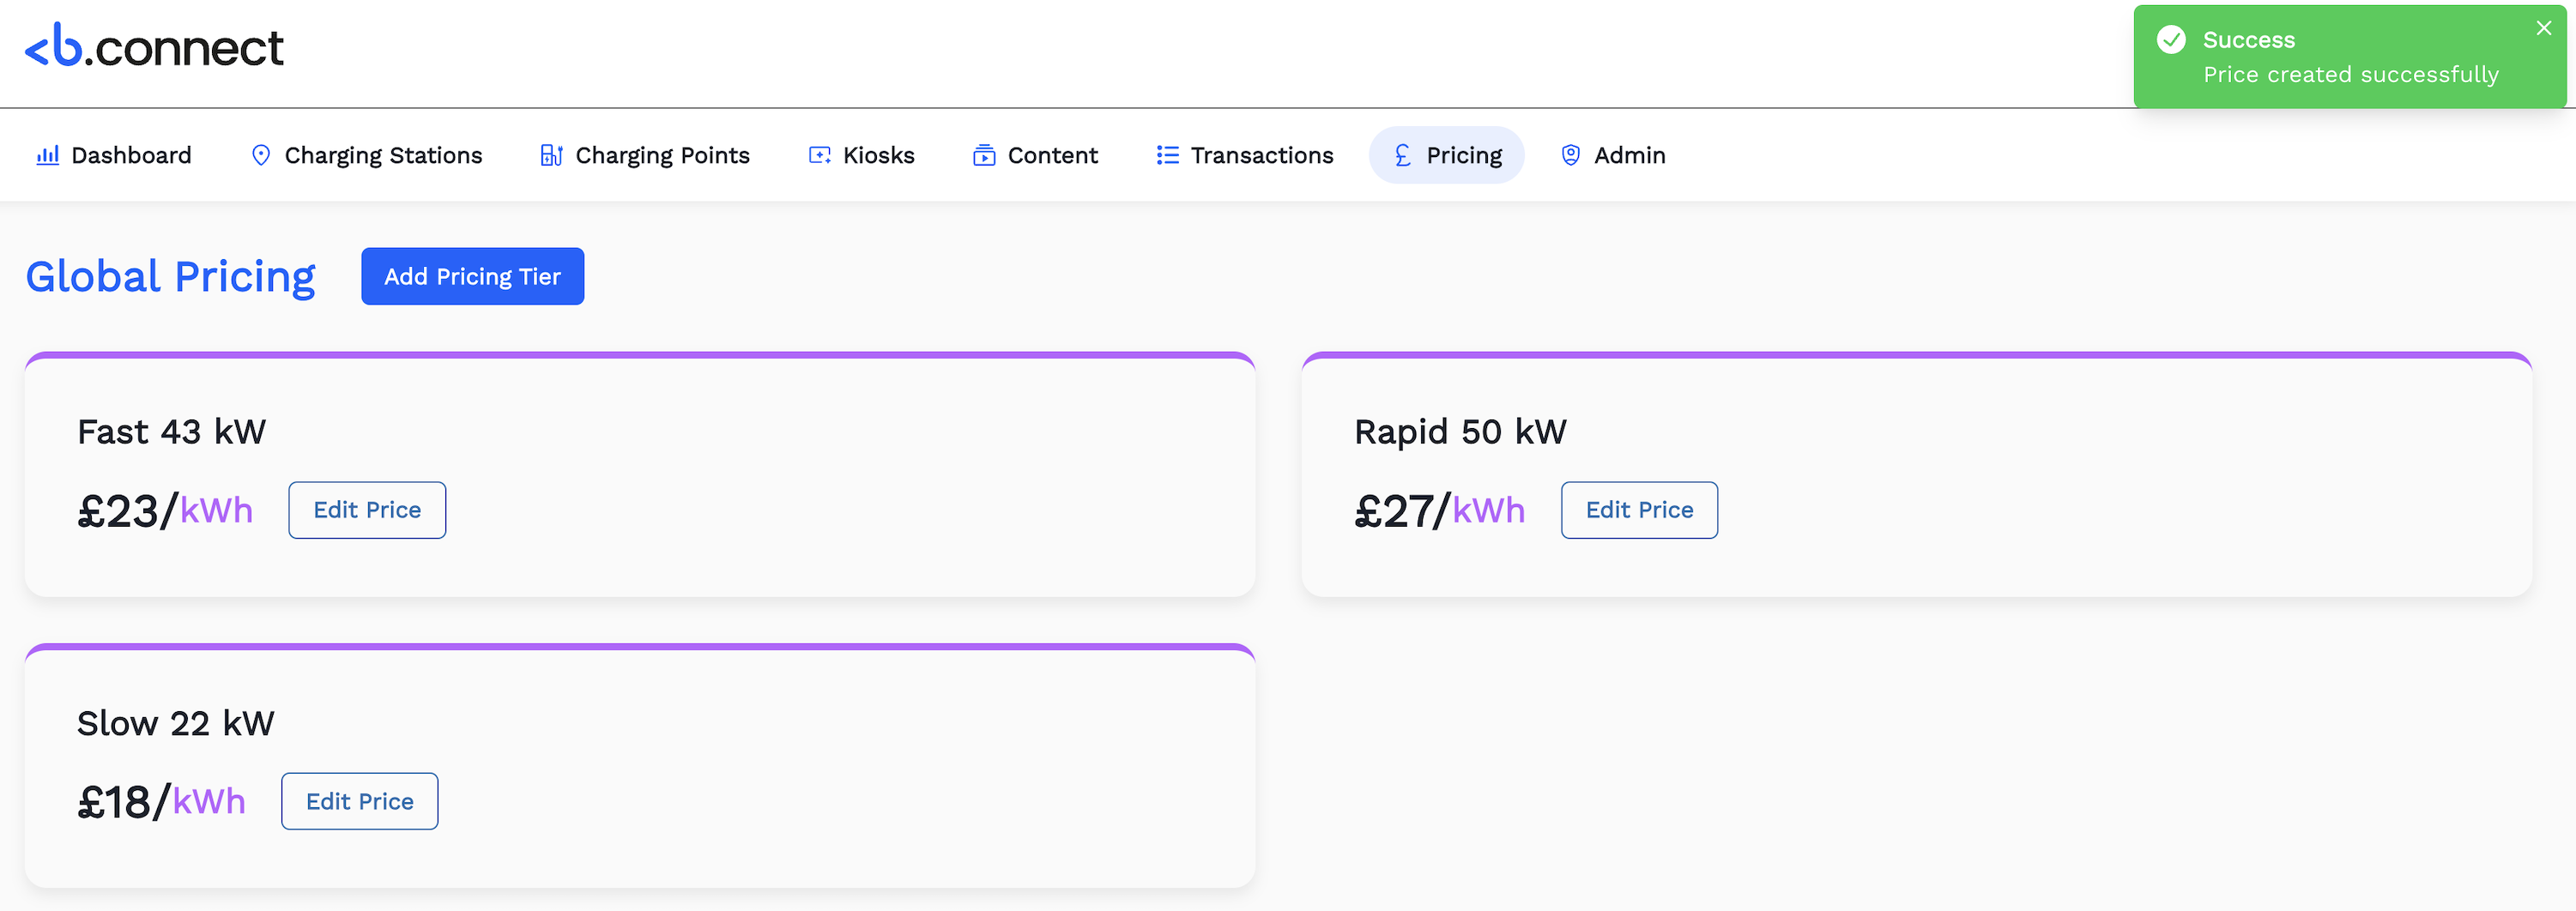Click the Content wallet icon

tap(984, 155)
